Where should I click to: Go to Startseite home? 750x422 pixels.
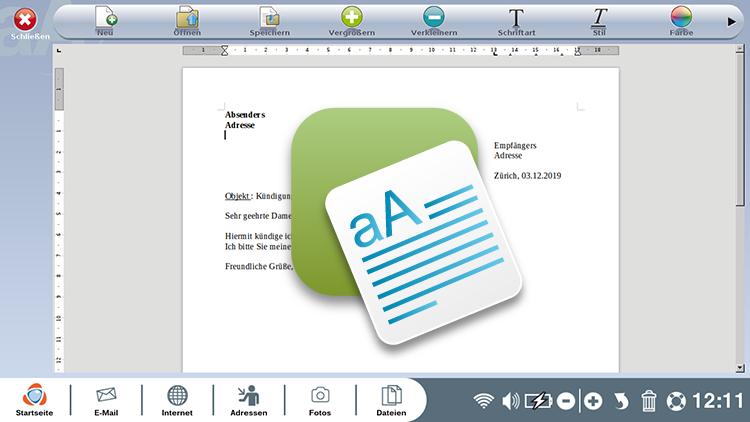click(34, 400)
